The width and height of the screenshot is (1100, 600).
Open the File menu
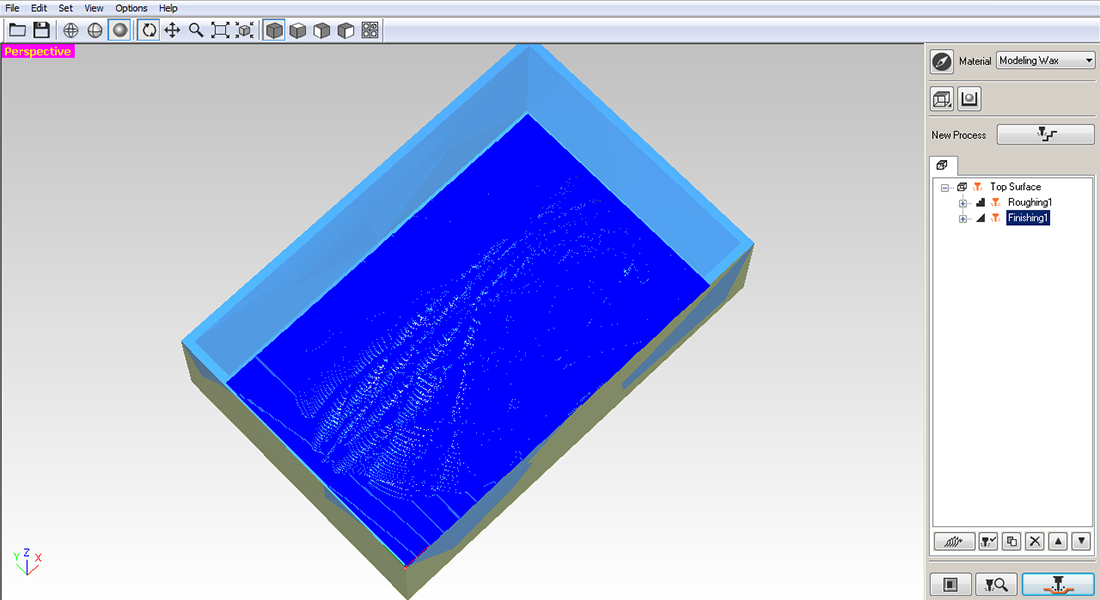12,8
